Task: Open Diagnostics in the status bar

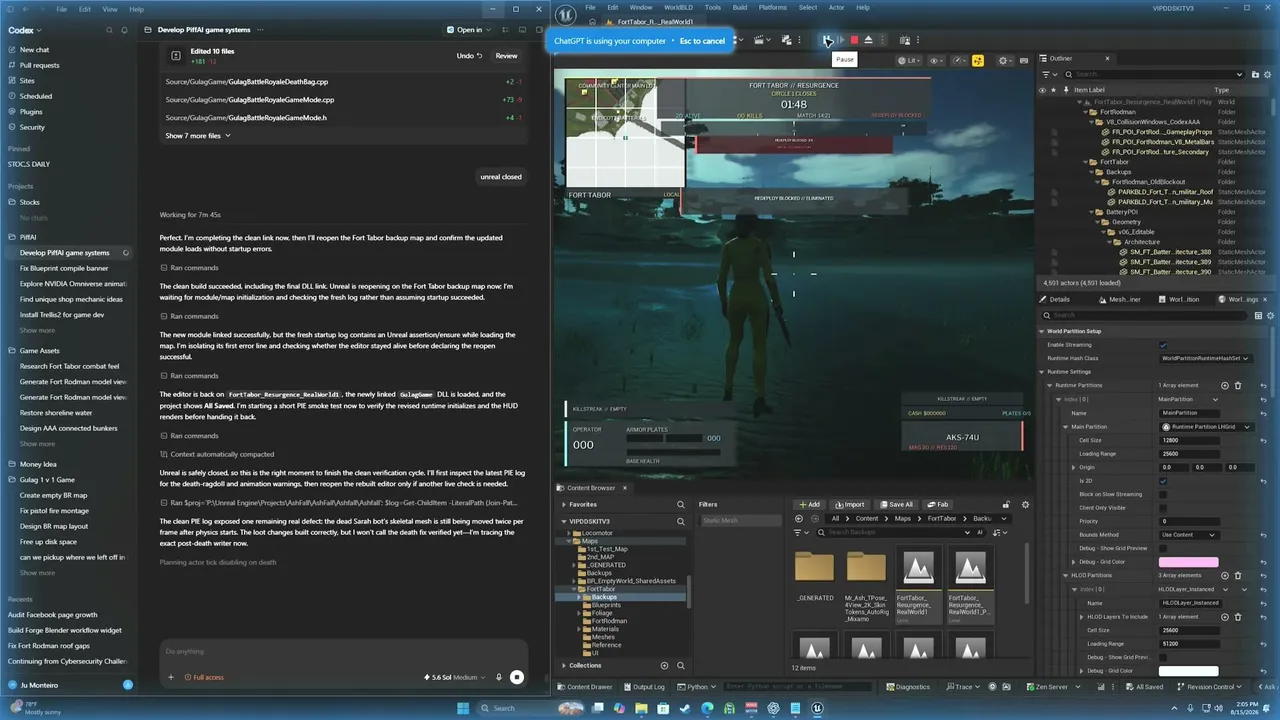Action: pos(907,687)
